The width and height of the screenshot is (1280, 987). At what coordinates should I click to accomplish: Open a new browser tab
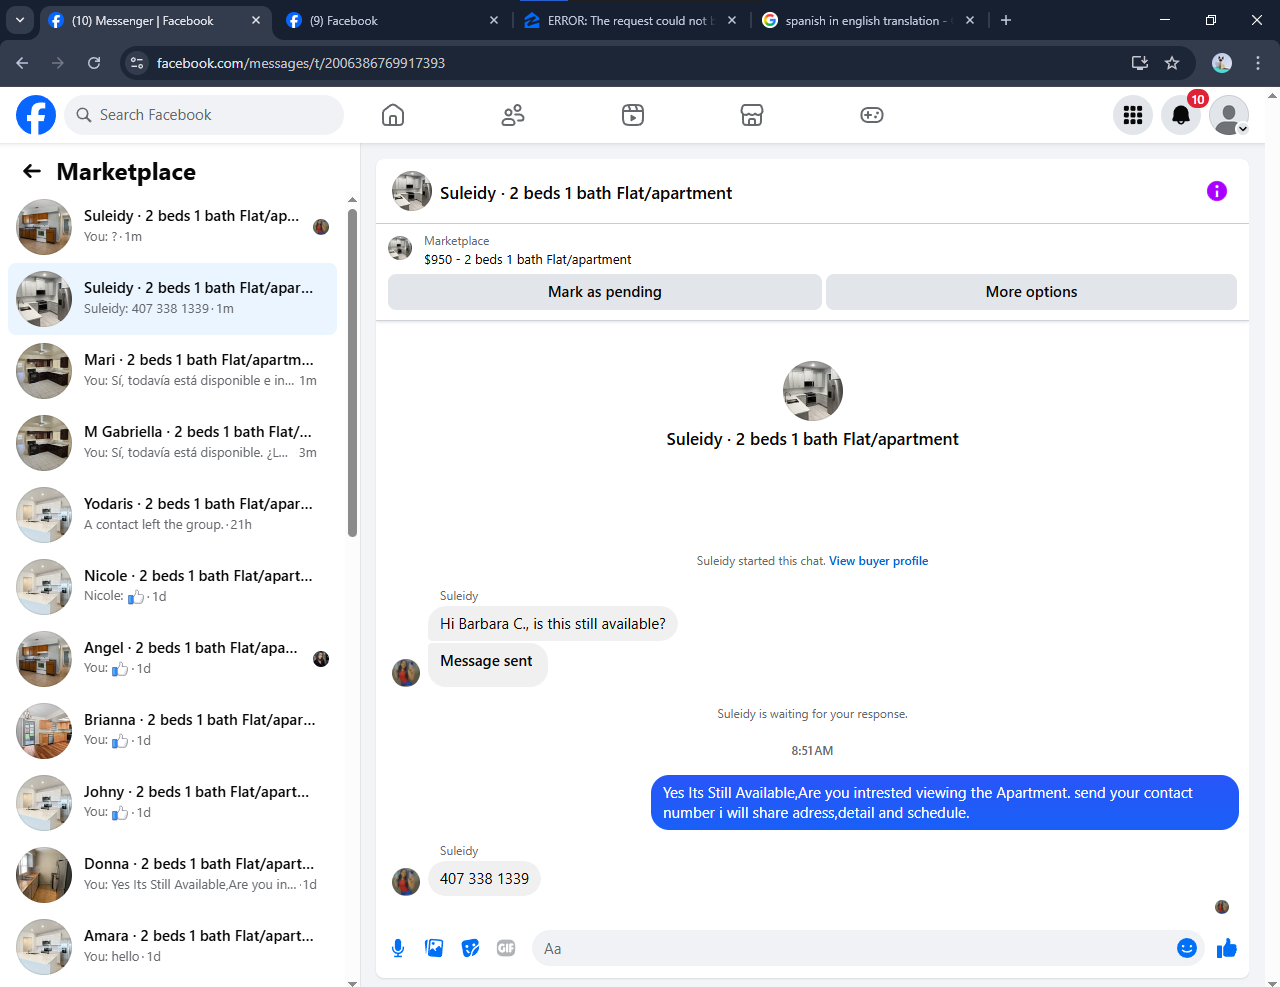pyautogui.click(x=1006, y=20)
